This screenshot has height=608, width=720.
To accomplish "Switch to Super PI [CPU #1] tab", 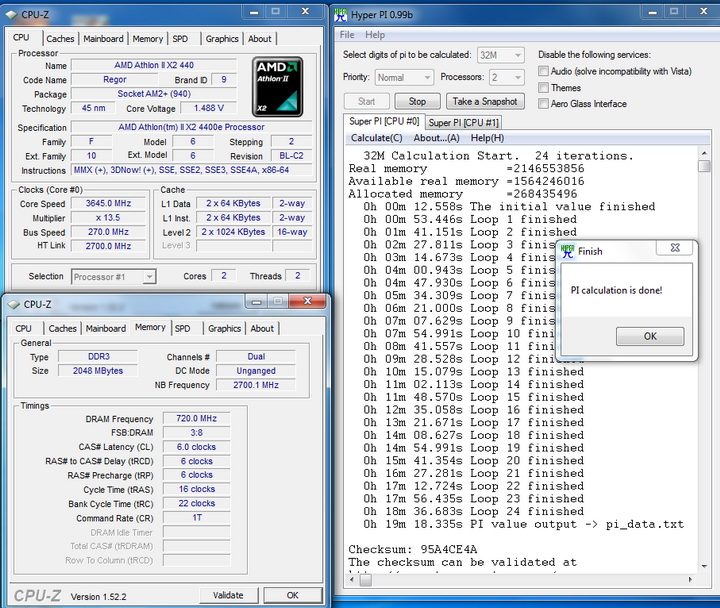I will click(463, 123).
